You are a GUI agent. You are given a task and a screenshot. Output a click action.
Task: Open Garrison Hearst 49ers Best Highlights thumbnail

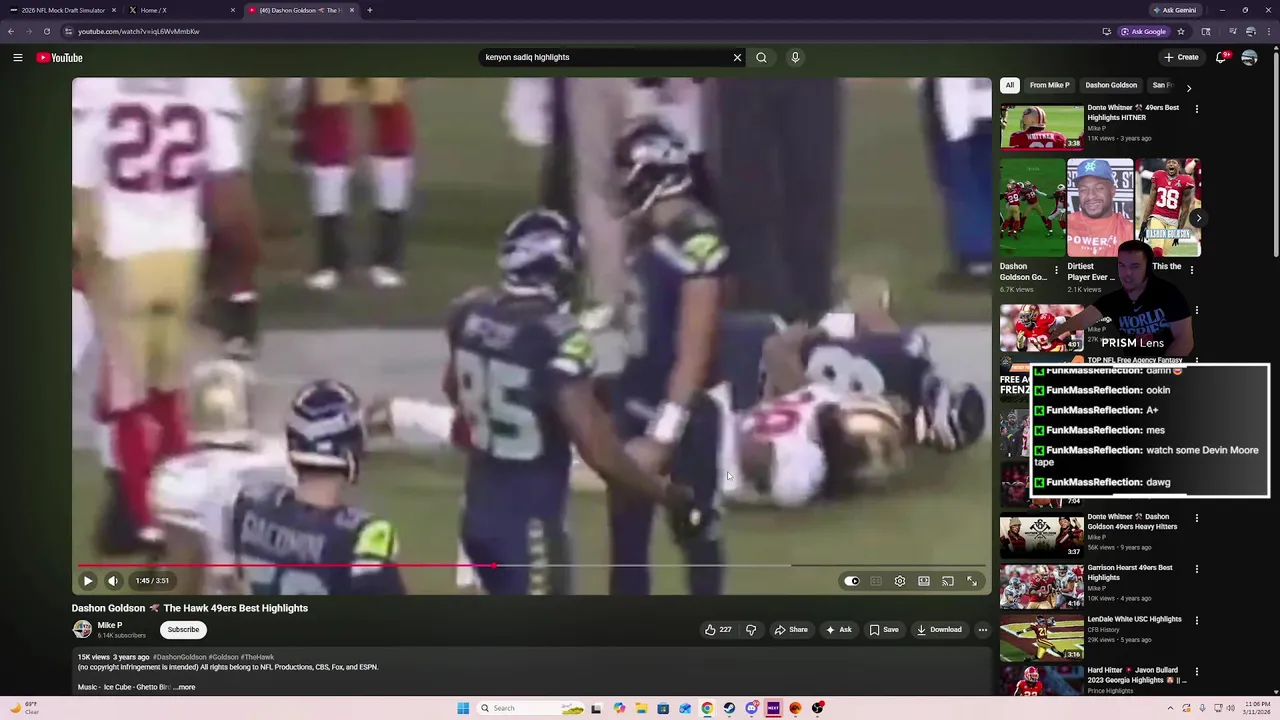[1042, 587]
